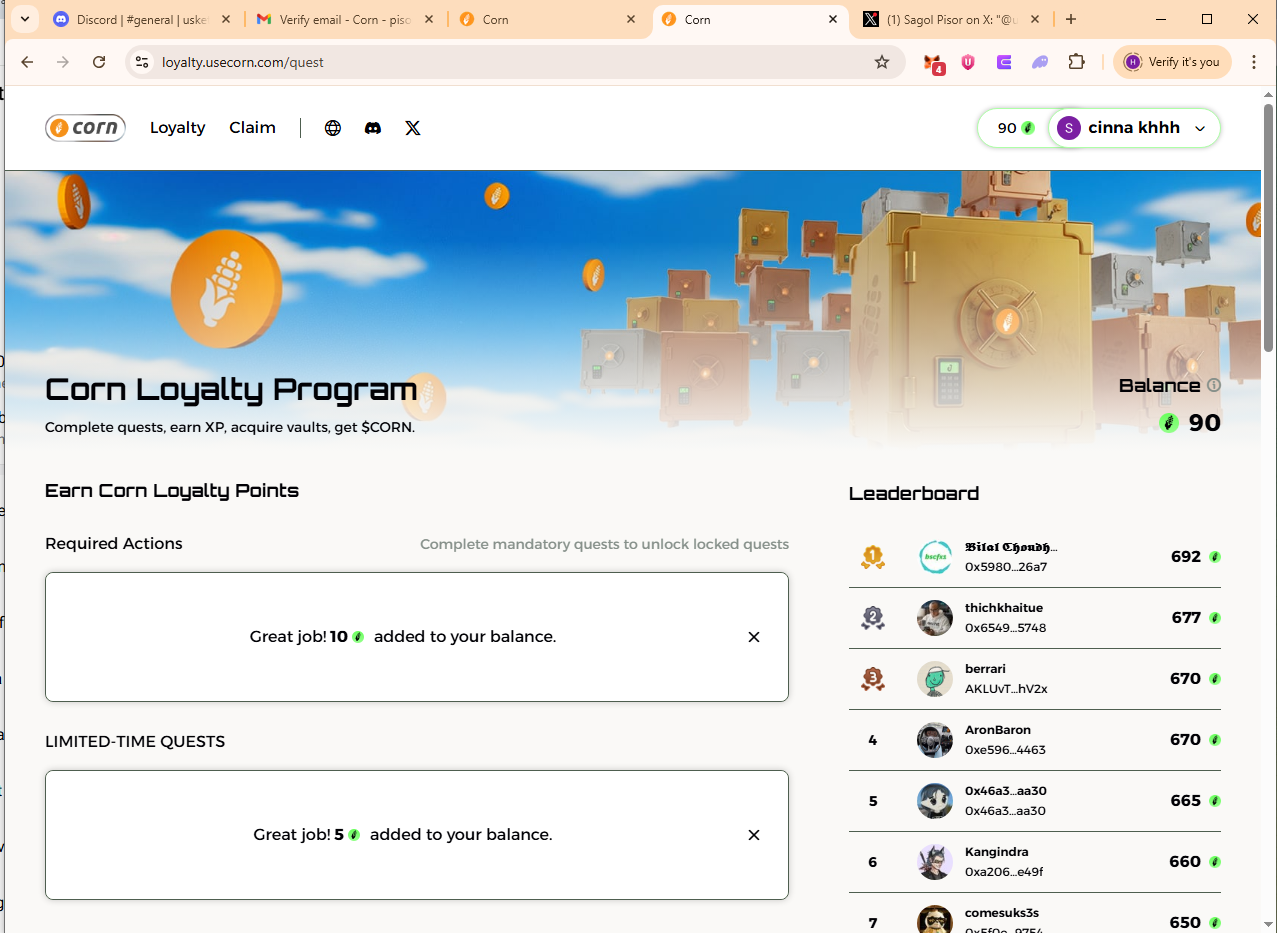Switch to the first Corn tab
Screen dimensions: 1277x933
coord(547,19)
